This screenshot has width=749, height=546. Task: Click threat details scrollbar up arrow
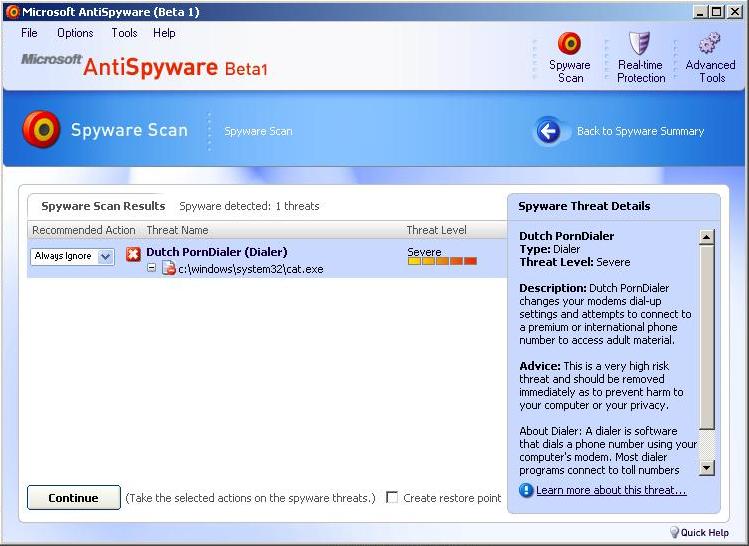coord(706,237)
